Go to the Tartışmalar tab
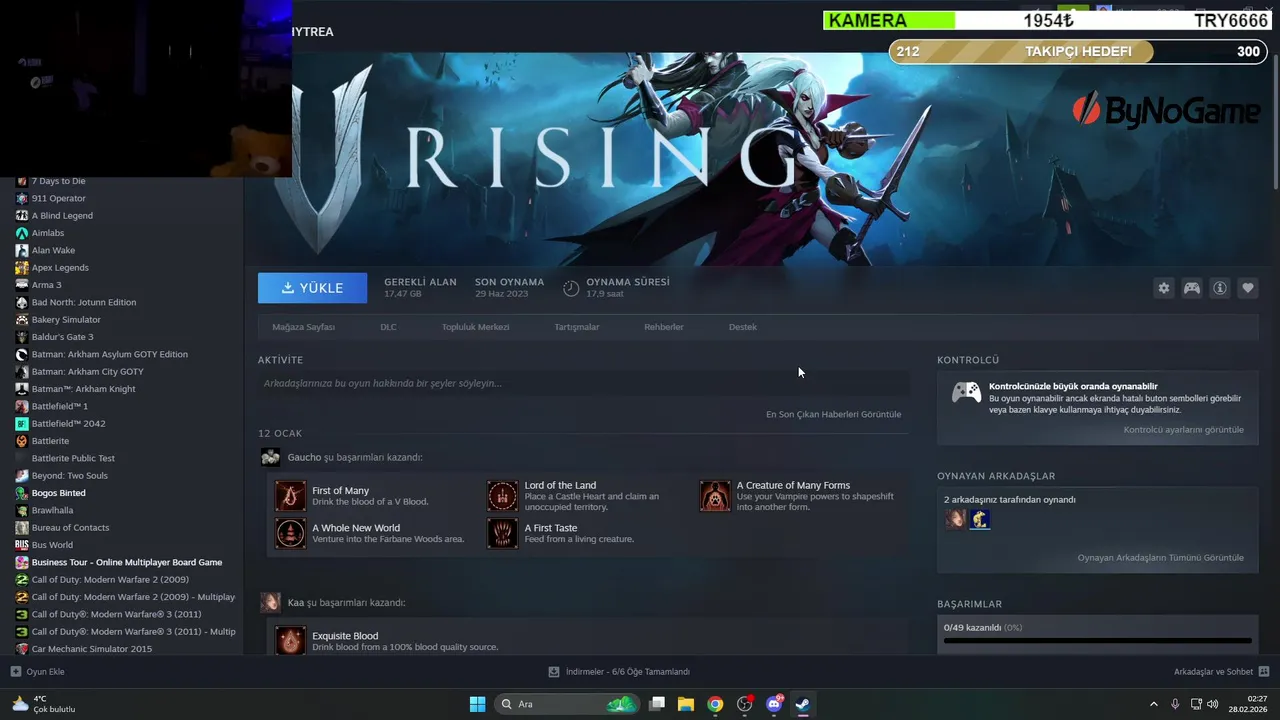This screenshot has height=720, width=1280. 577,327
